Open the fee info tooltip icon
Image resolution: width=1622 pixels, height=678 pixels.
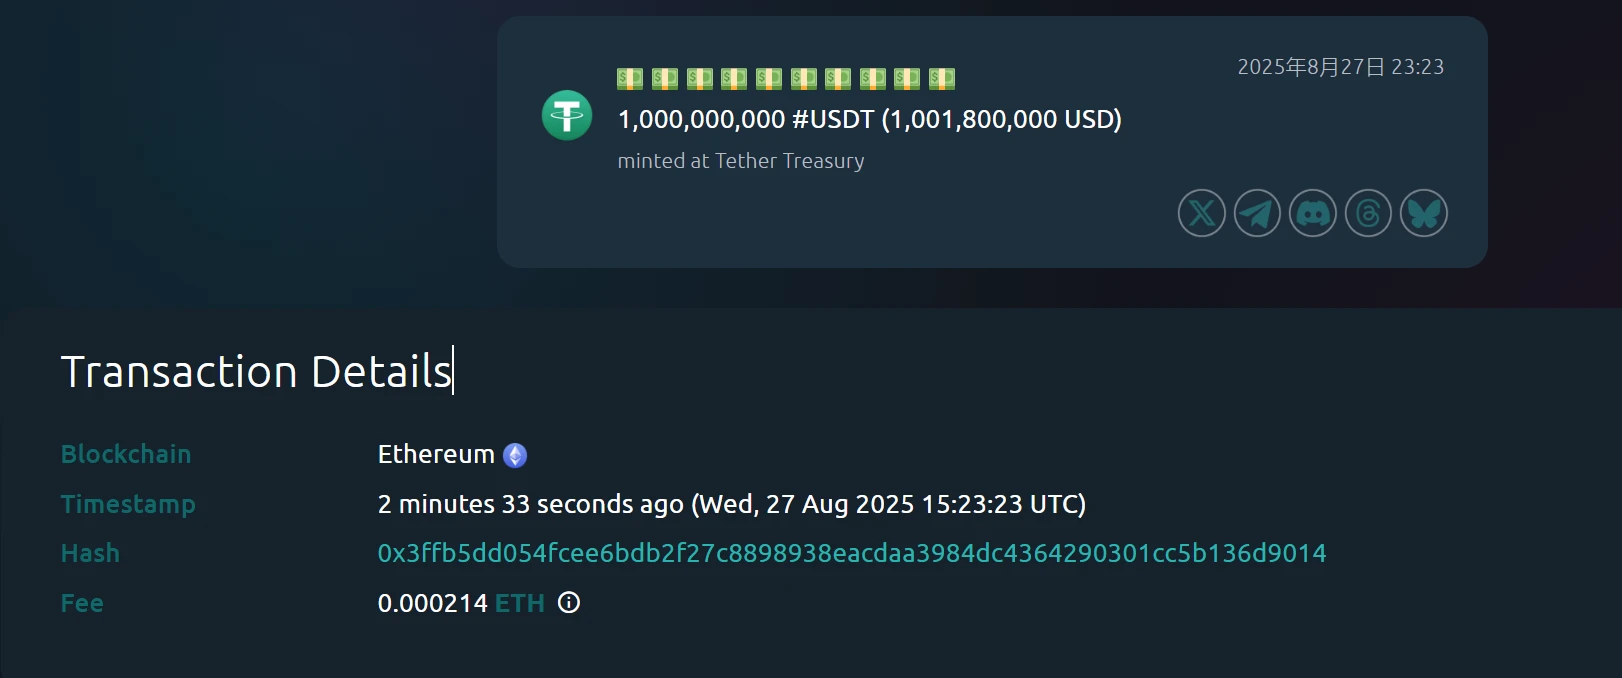click(x=568, y=603)
